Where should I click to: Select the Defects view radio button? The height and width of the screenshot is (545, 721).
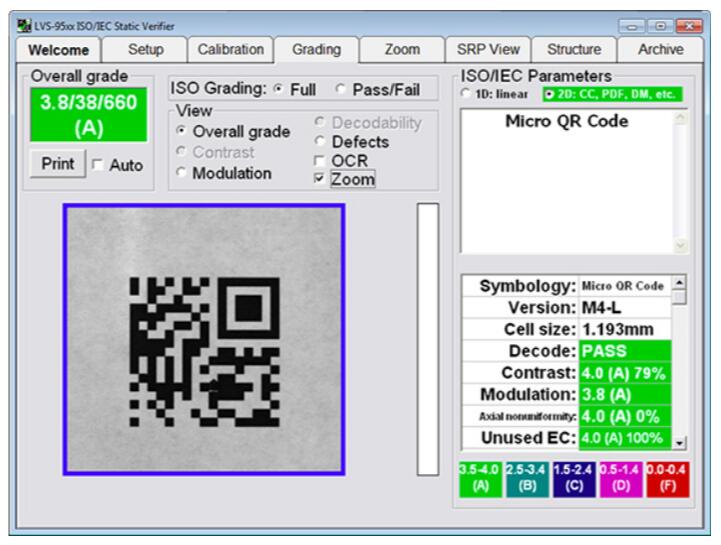click(x=320, y=143)
